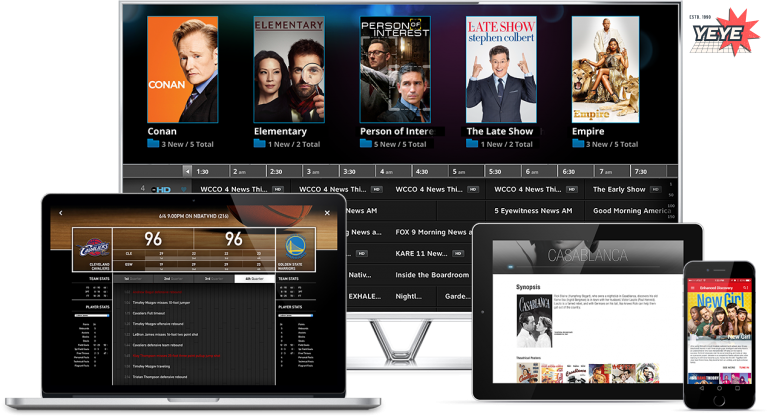Open The Late Show folder icon
The width and height of the screenshot is (768, 416).
pos(472,144)
